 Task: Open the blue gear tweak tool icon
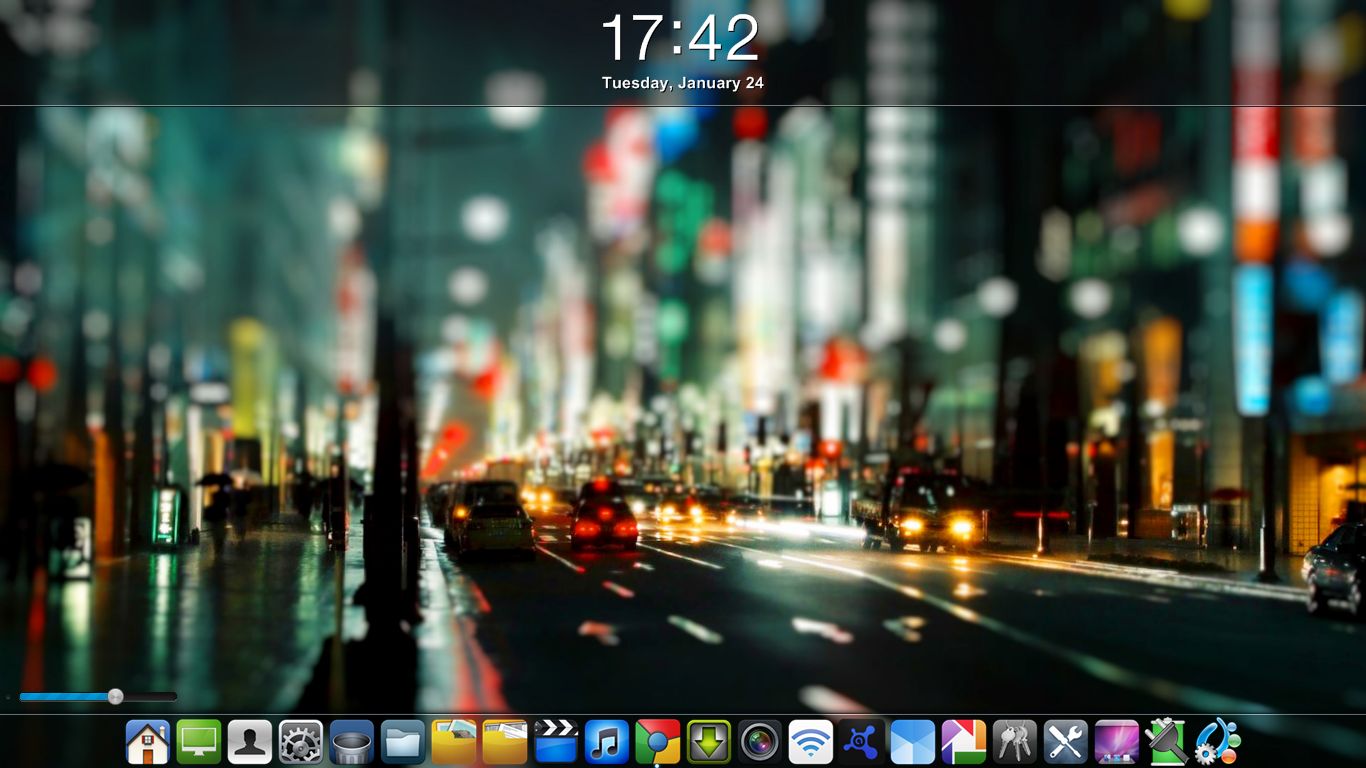click(x=1219, y=742)
